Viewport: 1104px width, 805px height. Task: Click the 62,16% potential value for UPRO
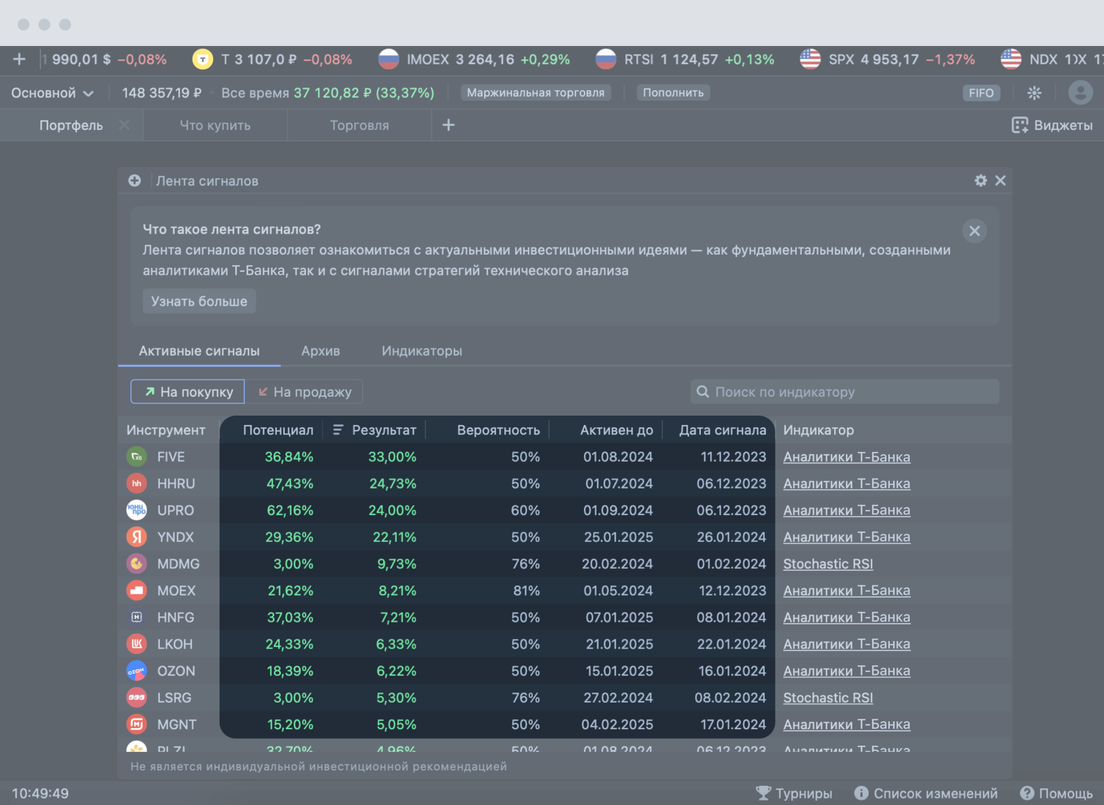(x=290, y=511)
